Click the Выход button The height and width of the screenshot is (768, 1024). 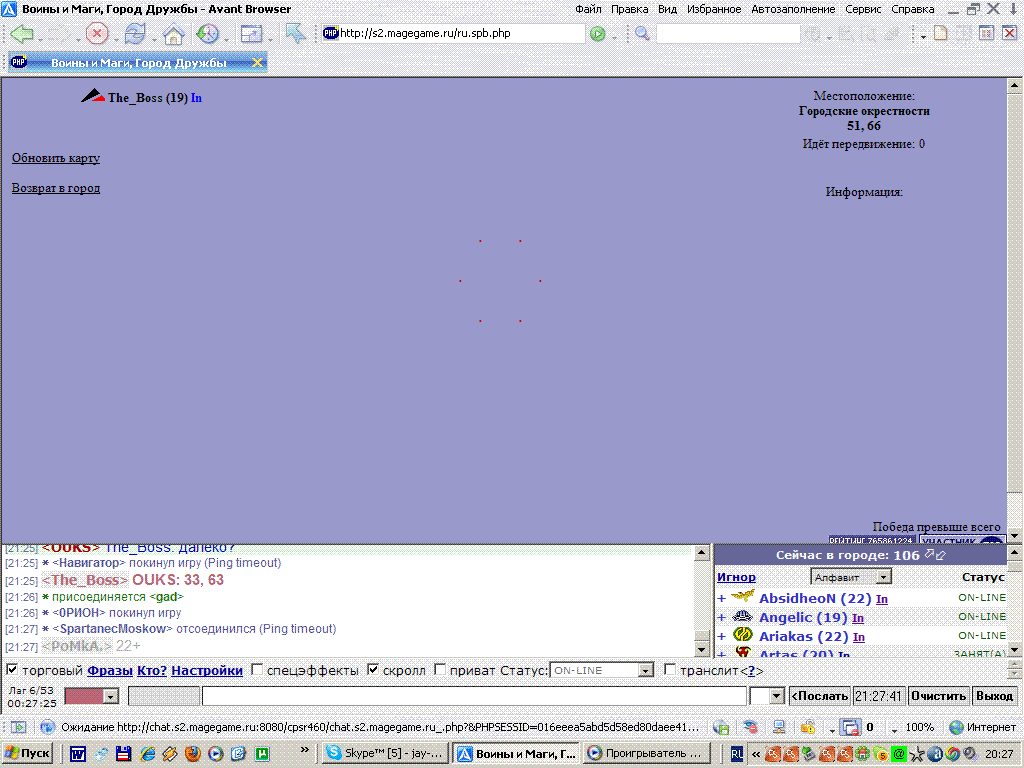pos(995,696)
